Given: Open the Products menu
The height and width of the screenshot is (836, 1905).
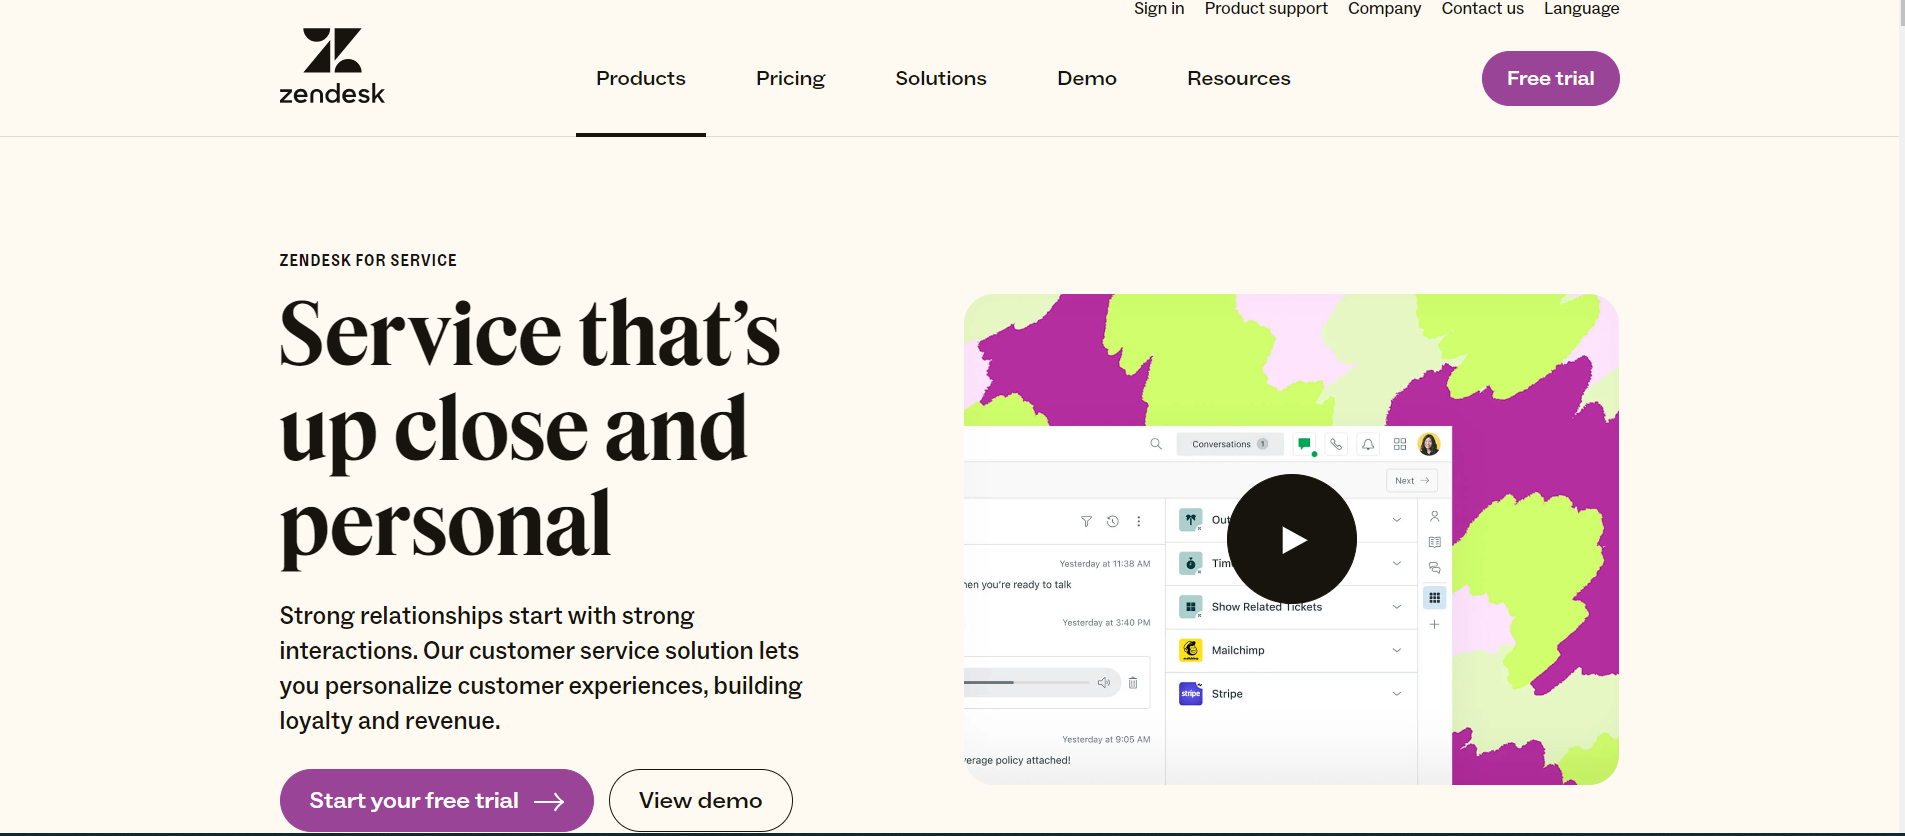Looking at the screenshot, I should (641, 78).
